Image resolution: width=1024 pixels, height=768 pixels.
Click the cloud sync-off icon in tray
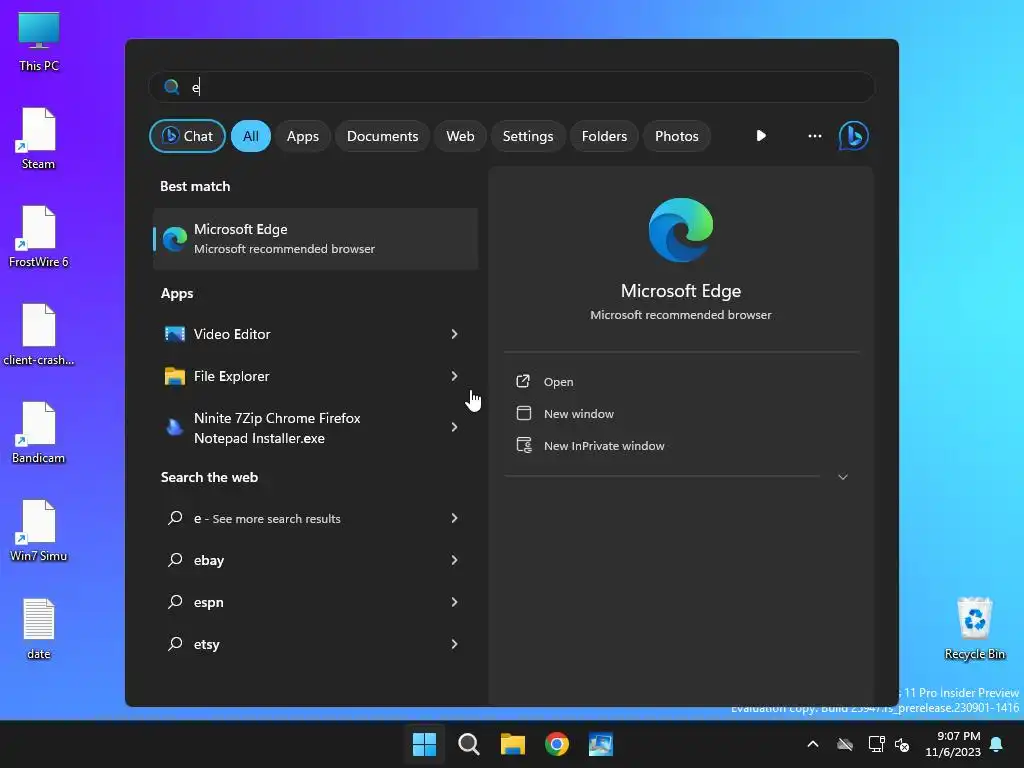(x=845, y=744)
